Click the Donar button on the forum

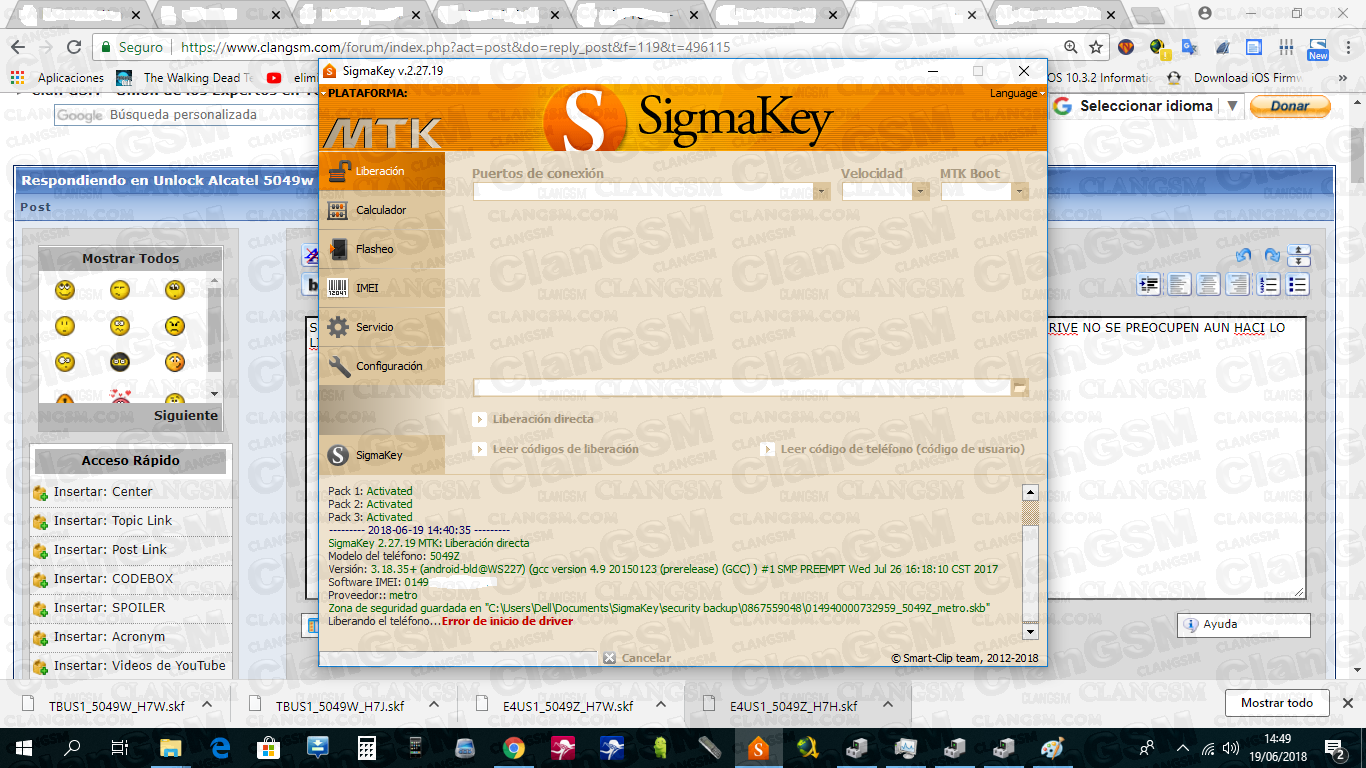pos(1290,106)
